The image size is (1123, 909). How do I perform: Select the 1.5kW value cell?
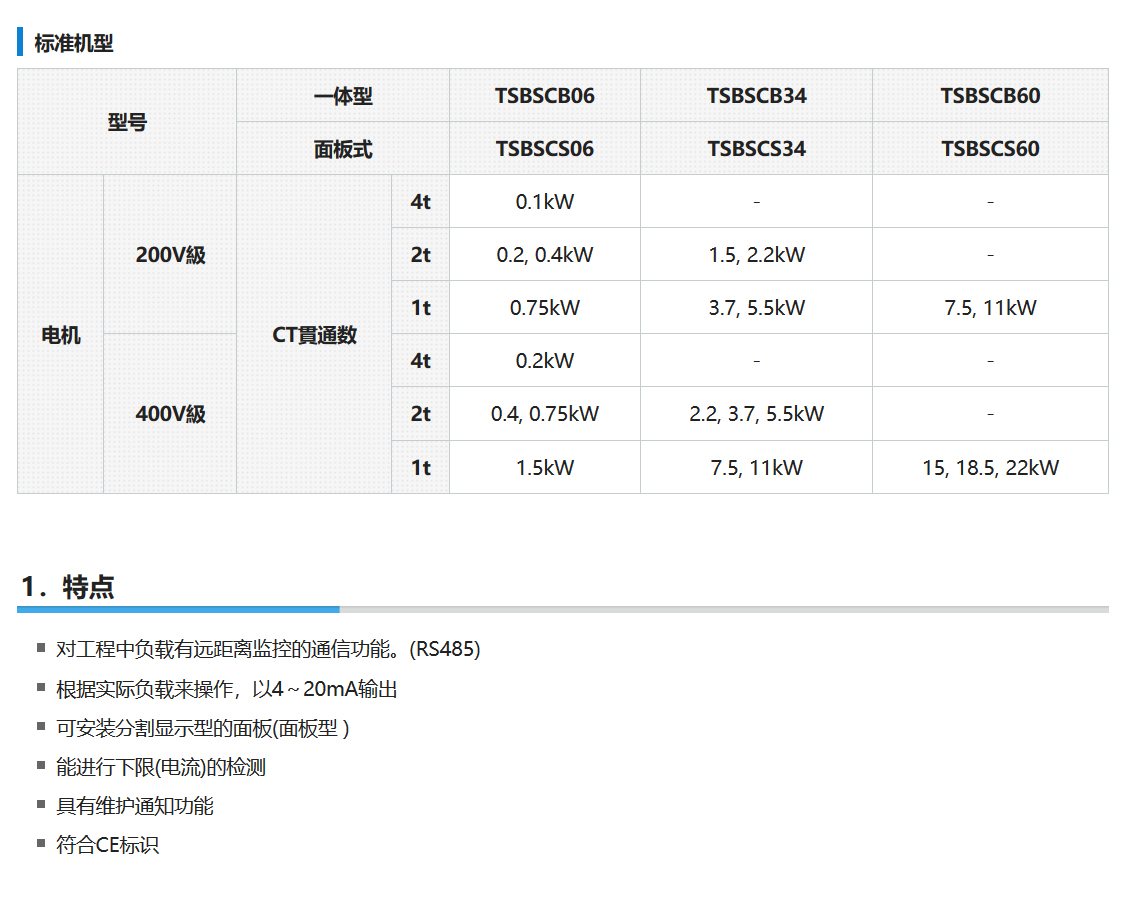tap(545, 467)
